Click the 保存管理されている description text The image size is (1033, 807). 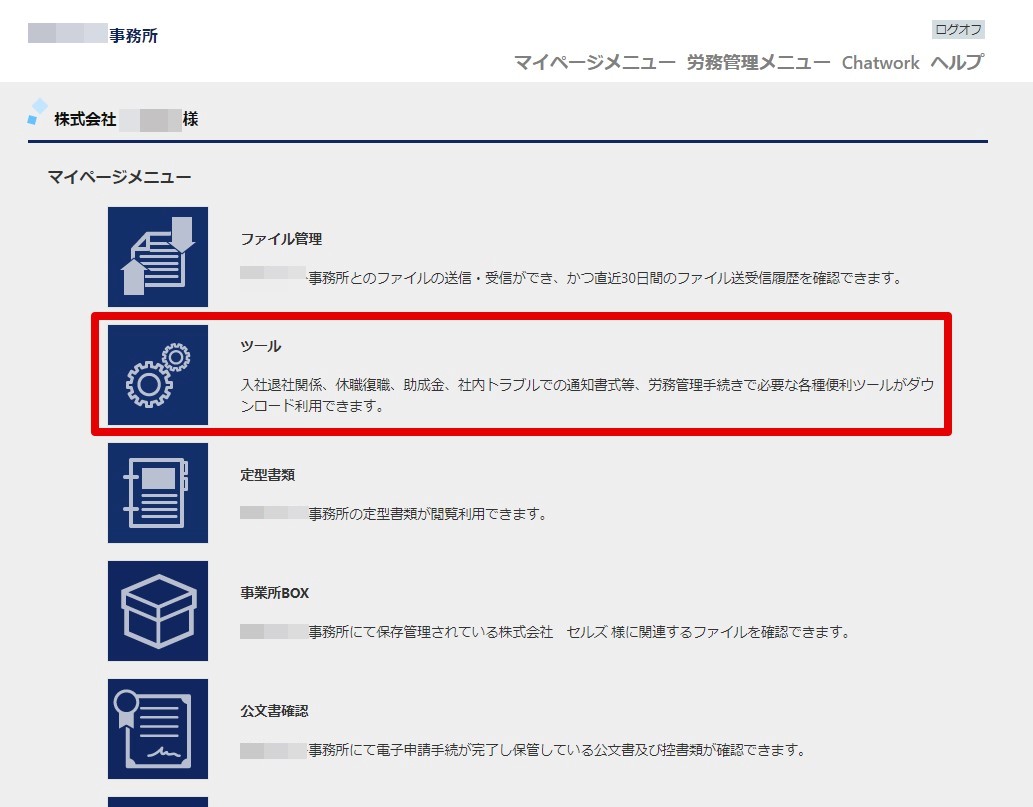tap(545, 631)
